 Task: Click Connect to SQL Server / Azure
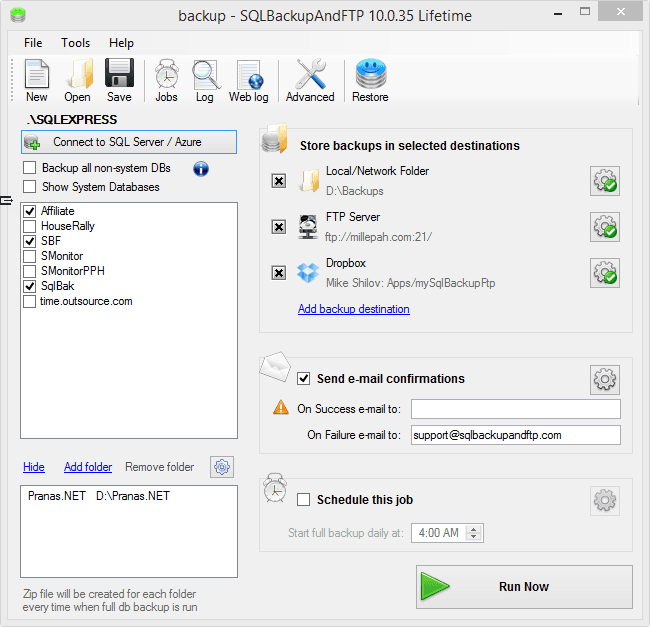pos(129,142)
